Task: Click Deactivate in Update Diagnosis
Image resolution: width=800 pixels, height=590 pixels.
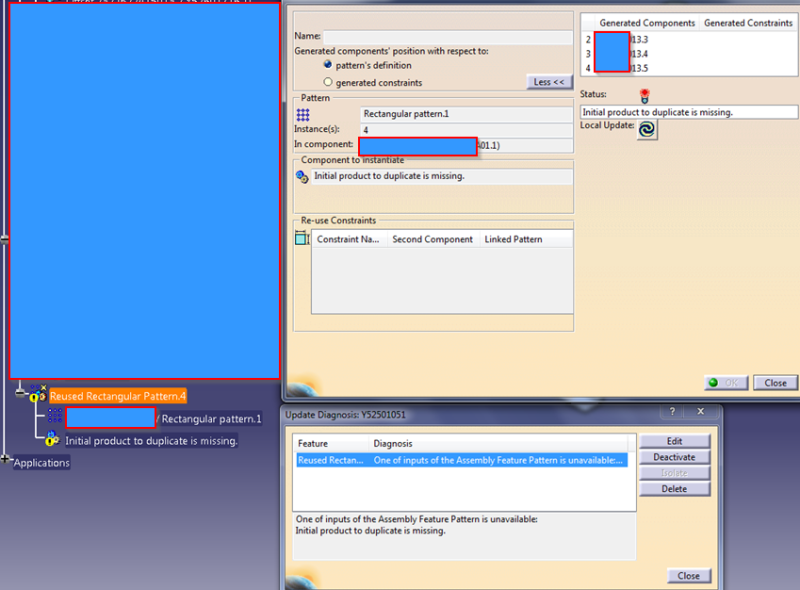Action: point(674,457)
